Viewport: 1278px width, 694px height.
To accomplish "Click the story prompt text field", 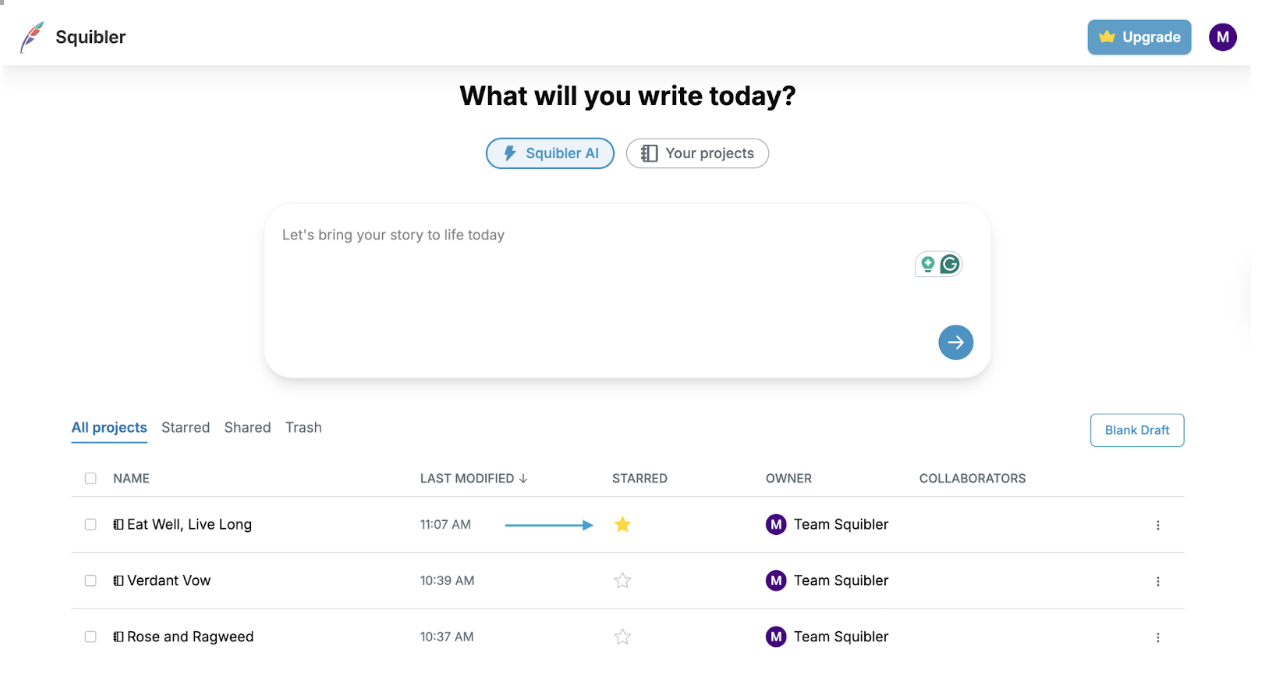I will click(x=627, y=290).
